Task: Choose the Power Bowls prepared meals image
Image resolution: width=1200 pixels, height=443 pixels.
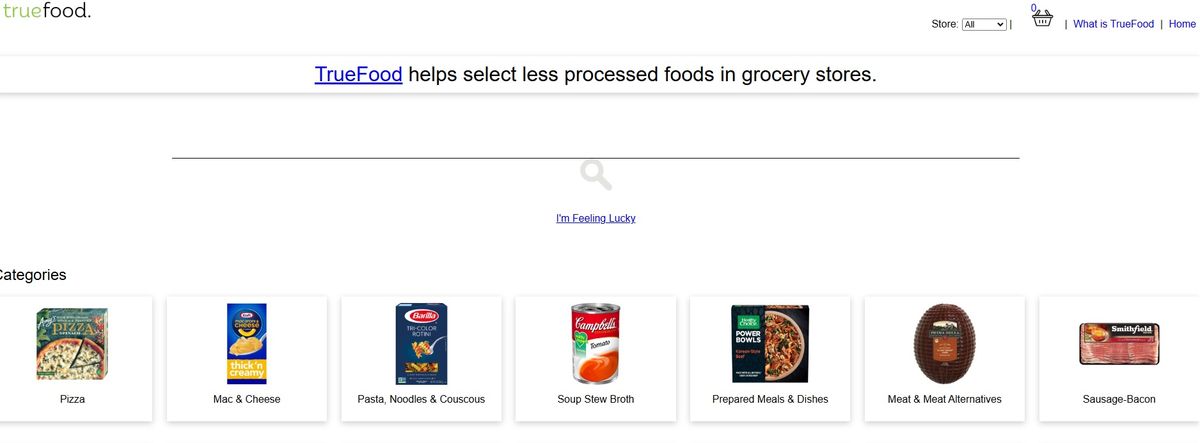Action: pos(770,344)
